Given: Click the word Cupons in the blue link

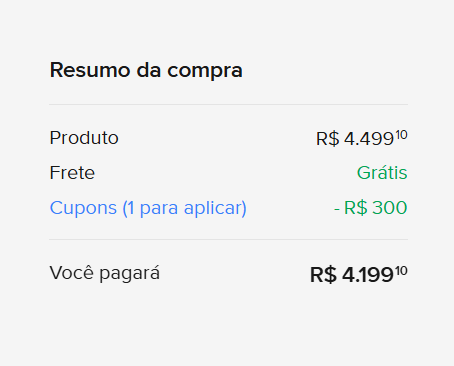Looking at the screenshot, I should (83, 208).
